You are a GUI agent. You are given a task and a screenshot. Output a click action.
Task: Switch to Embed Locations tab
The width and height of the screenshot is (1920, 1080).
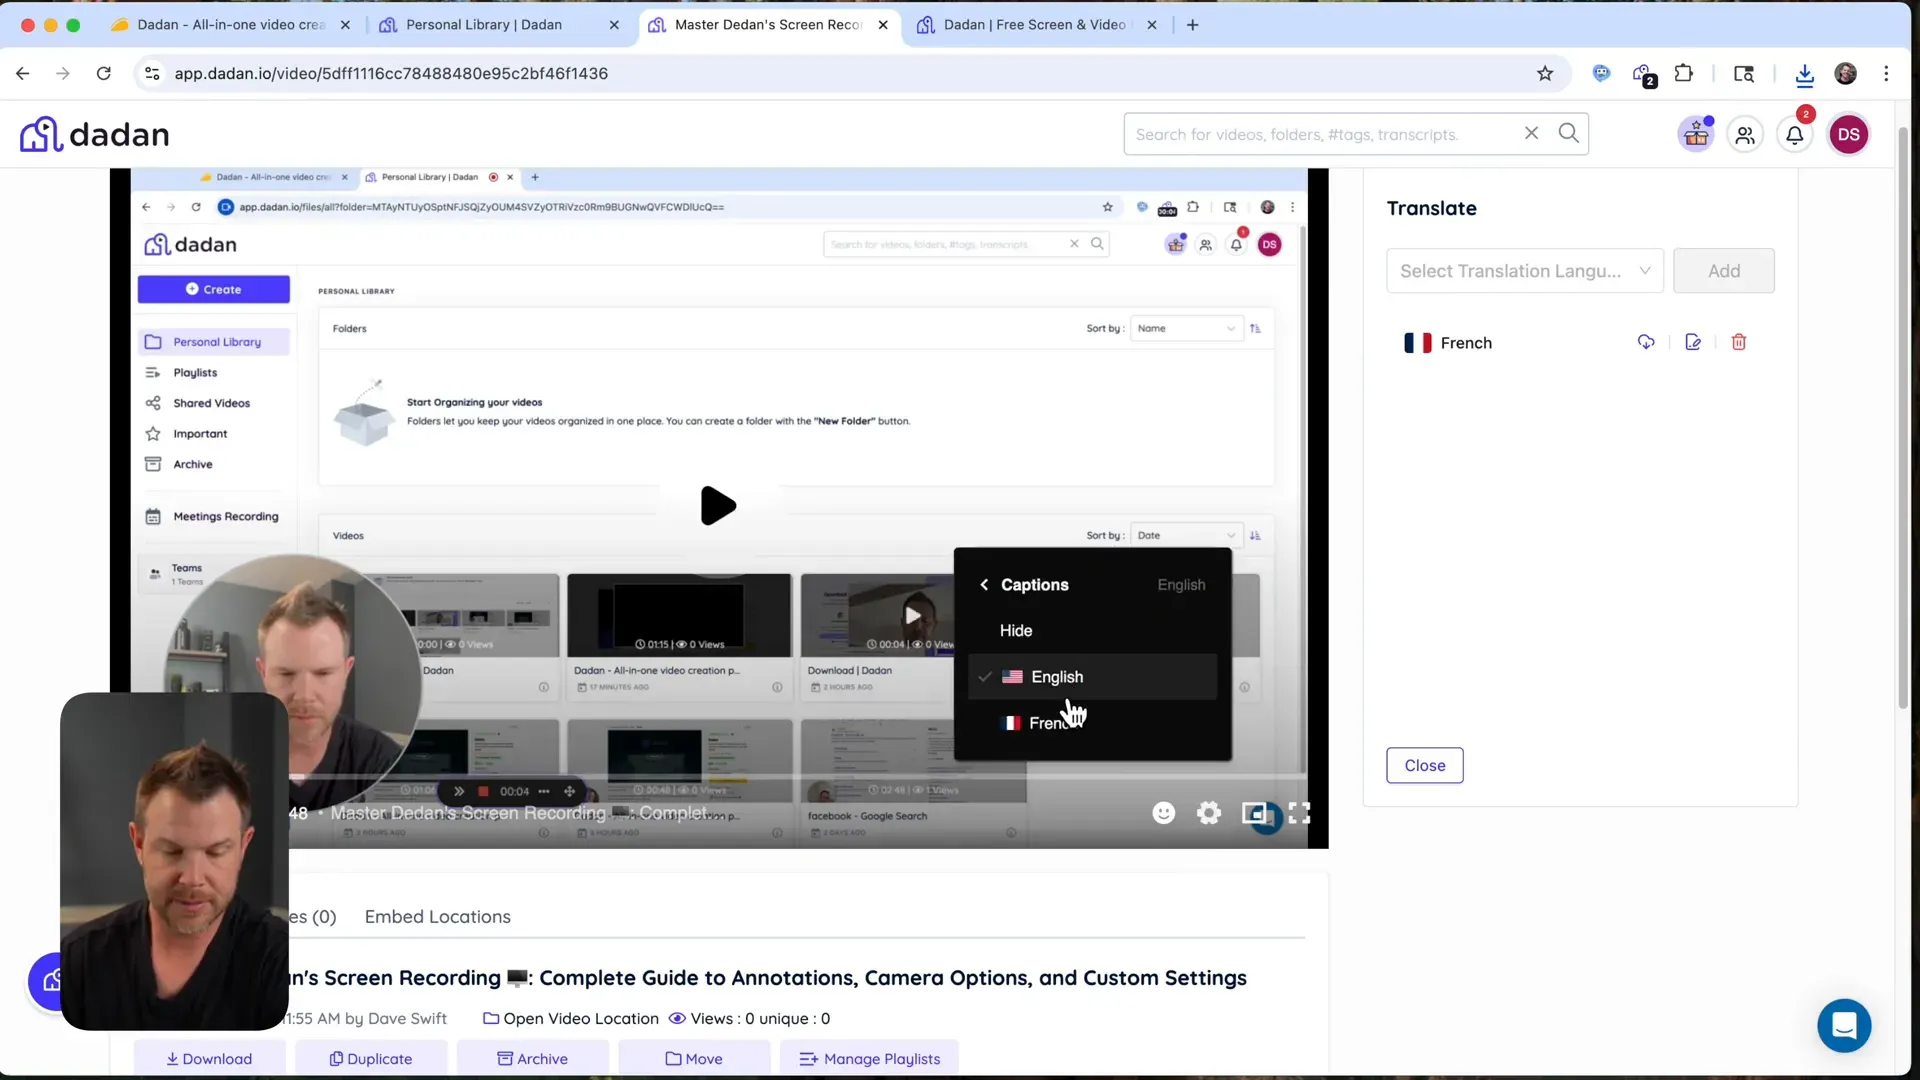[437, 917]
